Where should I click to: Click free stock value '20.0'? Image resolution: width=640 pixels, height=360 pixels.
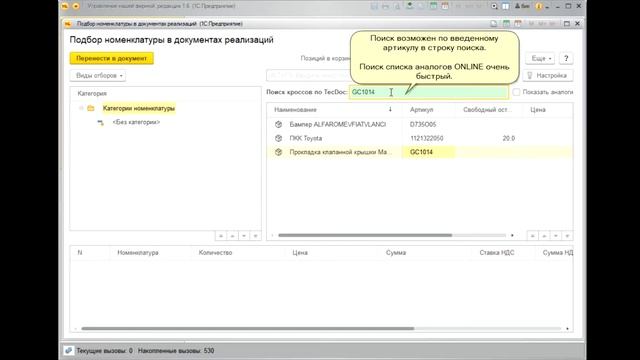[509, 138]
